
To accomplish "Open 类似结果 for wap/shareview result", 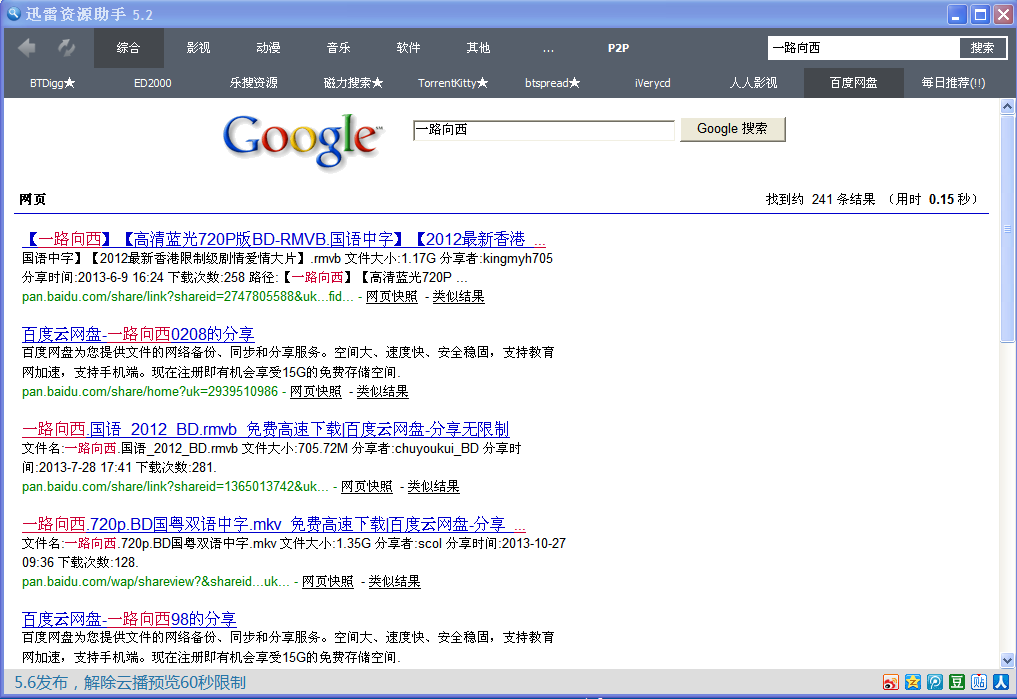I will tap(394, 582).
